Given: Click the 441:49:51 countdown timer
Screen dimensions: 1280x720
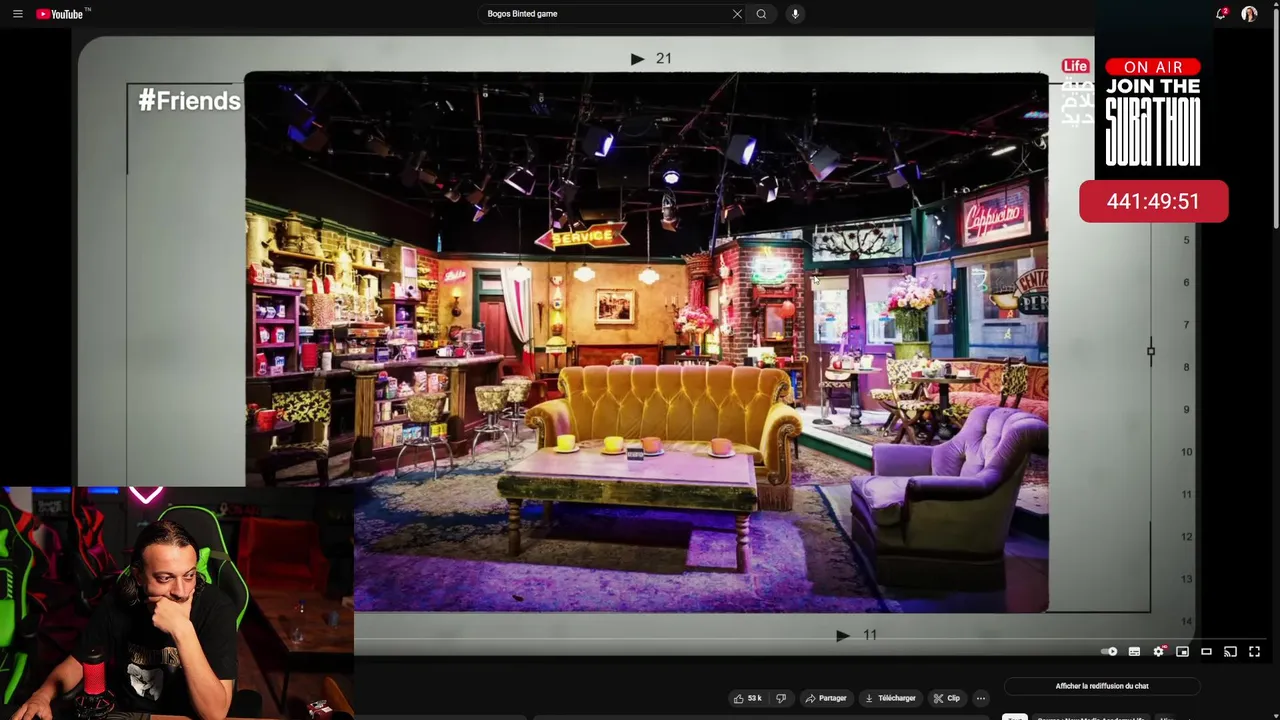Looking at the screenshot, I should [1153, 201].
